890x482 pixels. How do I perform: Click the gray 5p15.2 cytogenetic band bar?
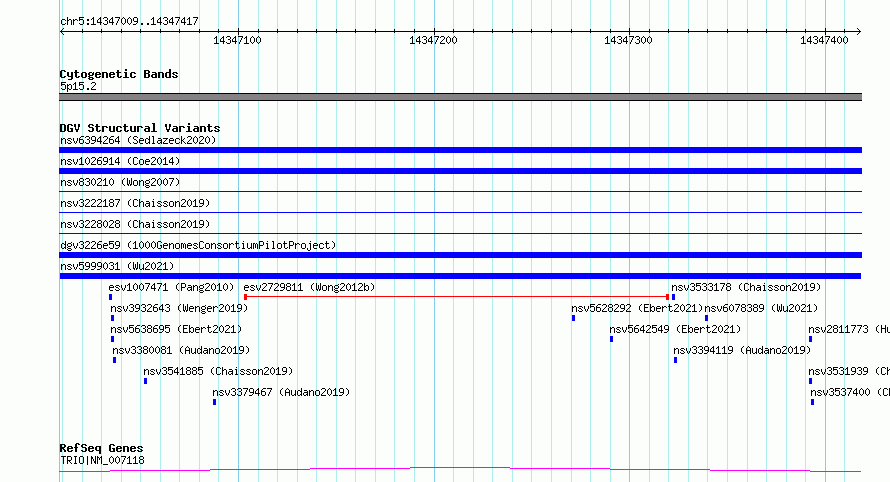click(460, 97)
